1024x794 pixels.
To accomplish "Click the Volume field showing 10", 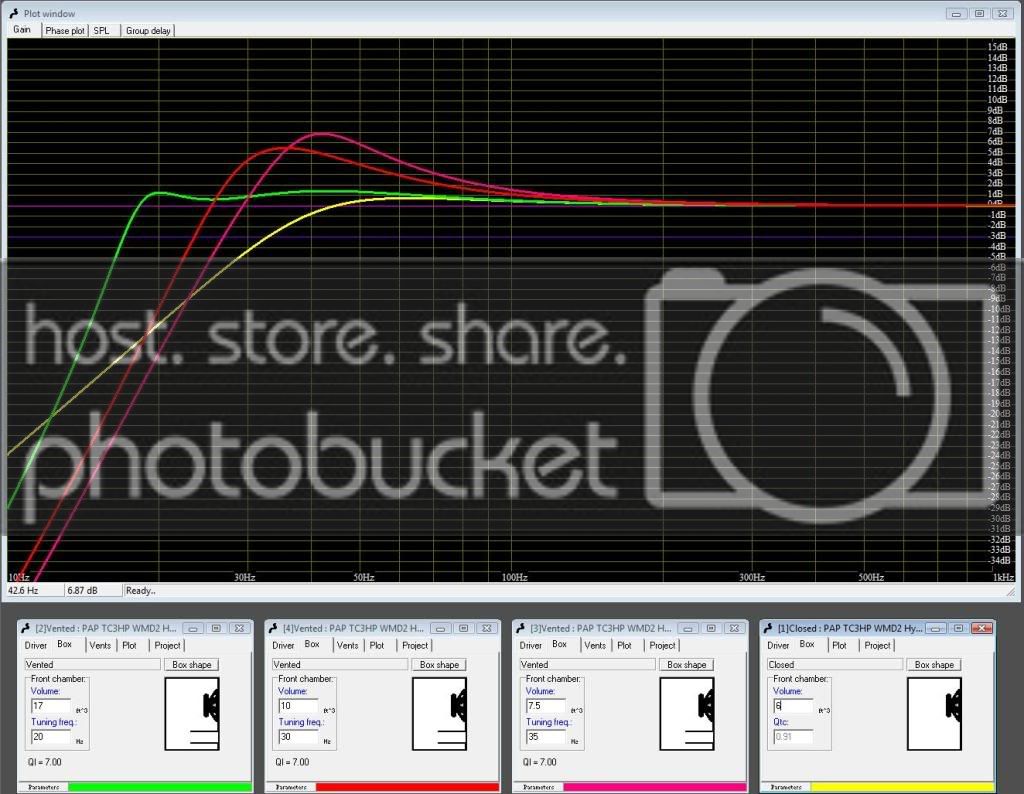I will tap(298, 706).
